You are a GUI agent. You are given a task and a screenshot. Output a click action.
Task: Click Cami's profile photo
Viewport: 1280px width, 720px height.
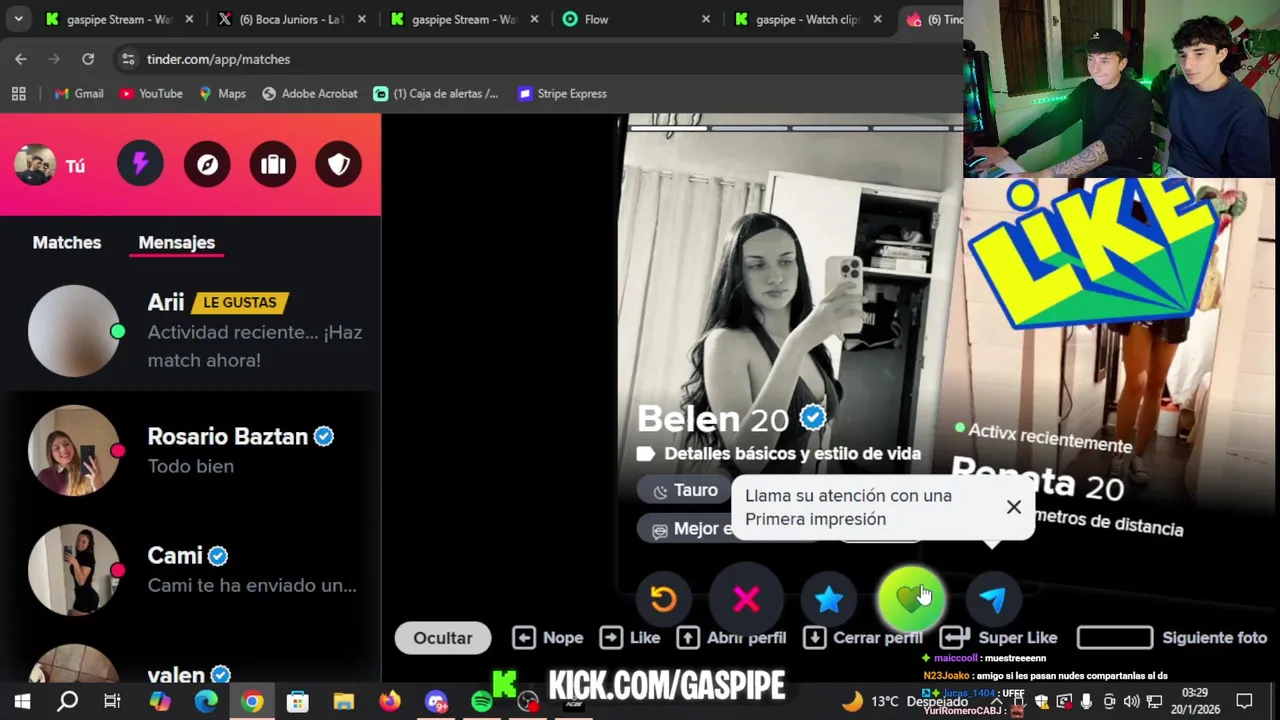pos(73,569)
